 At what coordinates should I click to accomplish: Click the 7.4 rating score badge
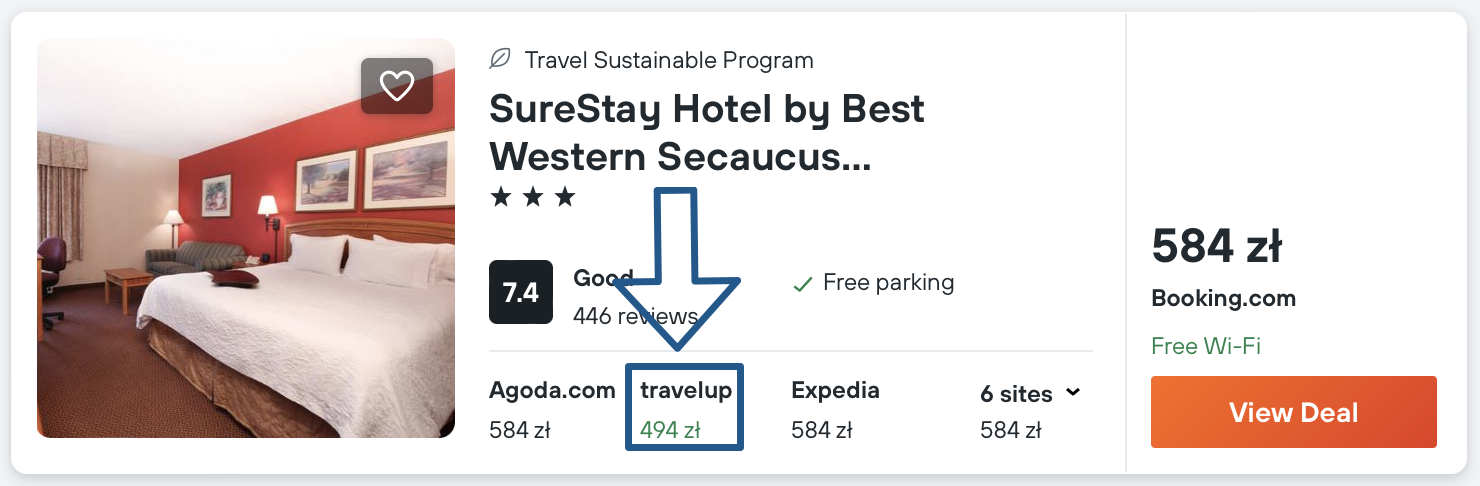click(x=521, y=292)
